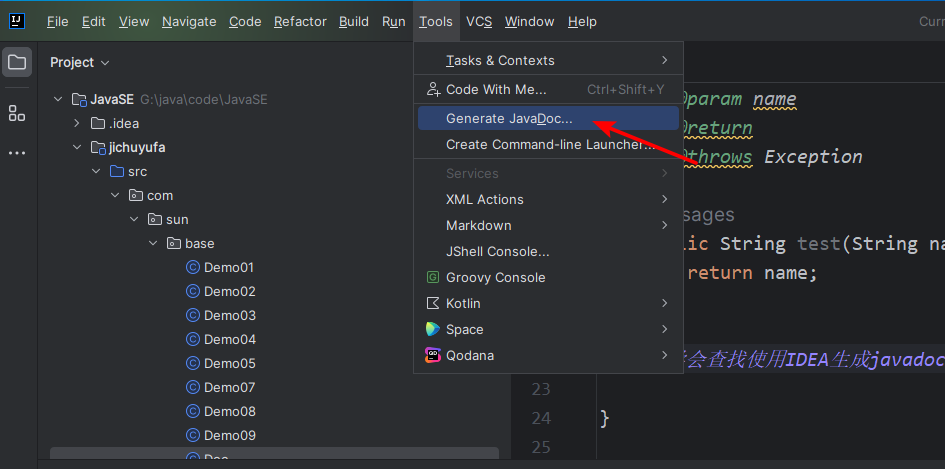Select Create Command-line Launcher... item

coord(548,145)
